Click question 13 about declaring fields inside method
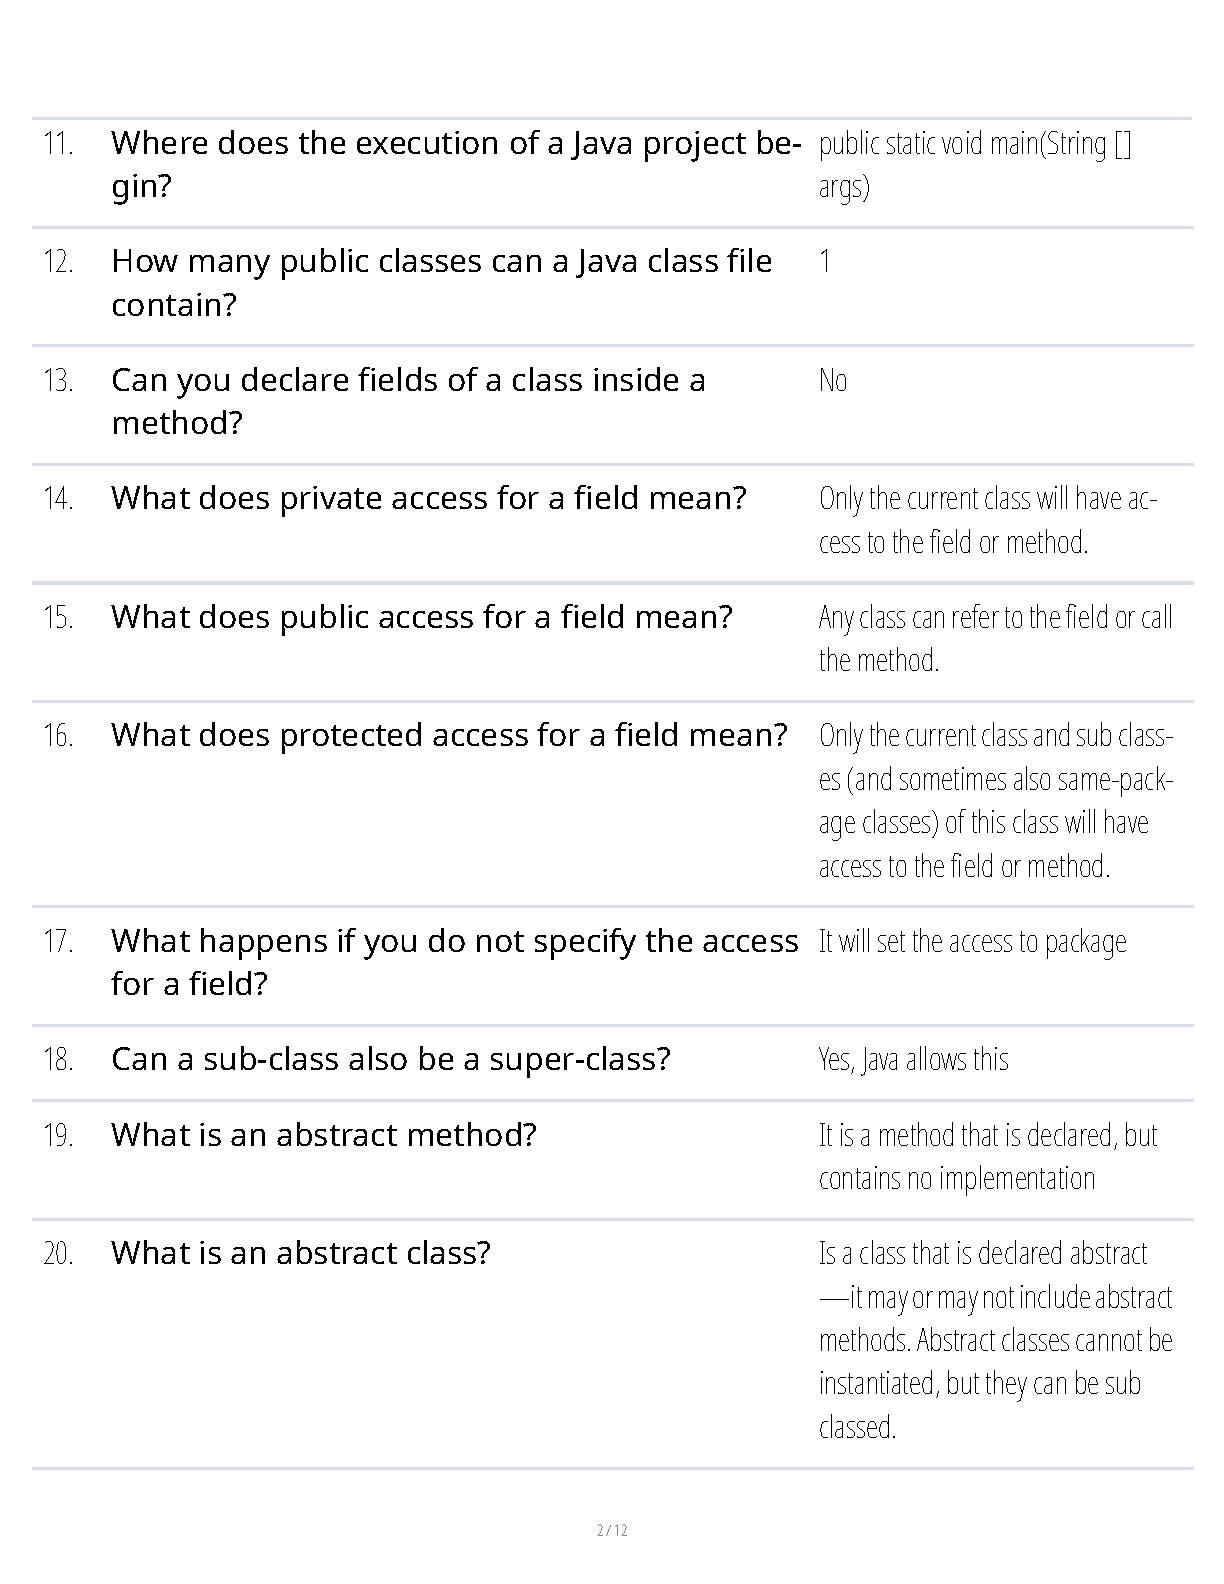The image size is (1224, 1584). [x=408, y=401]
